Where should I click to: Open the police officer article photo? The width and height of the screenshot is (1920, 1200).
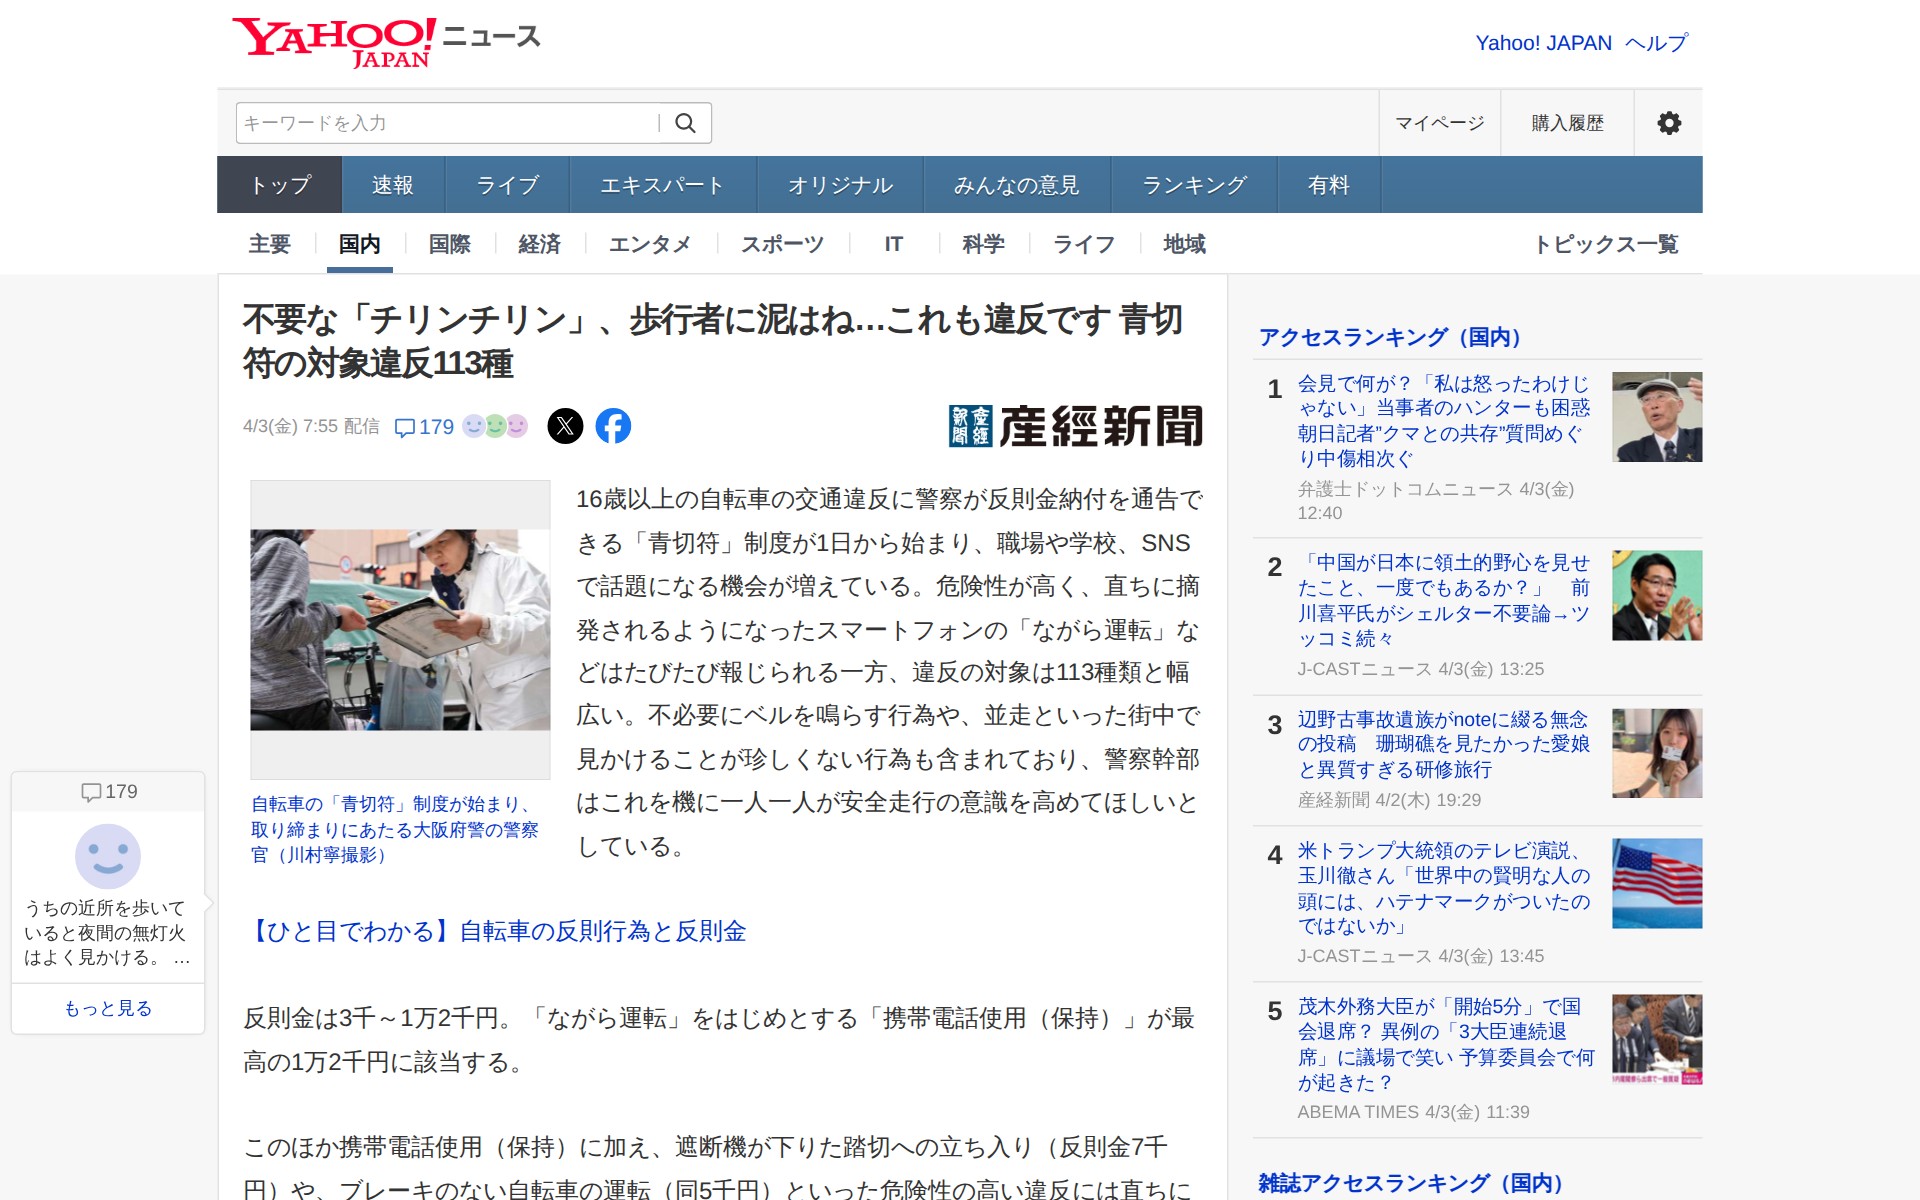pos(400,629)
